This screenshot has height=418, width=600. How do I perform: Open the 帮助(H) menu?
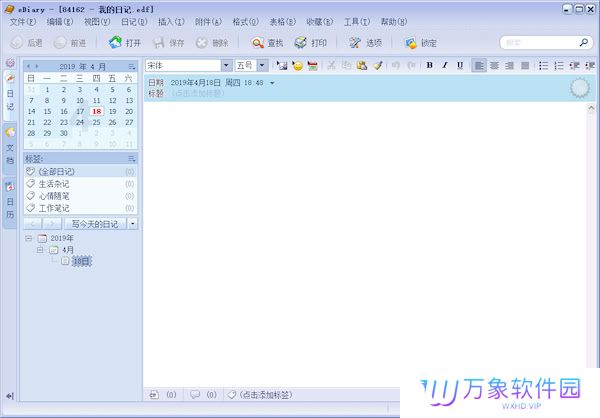click(x=394, y=22)
